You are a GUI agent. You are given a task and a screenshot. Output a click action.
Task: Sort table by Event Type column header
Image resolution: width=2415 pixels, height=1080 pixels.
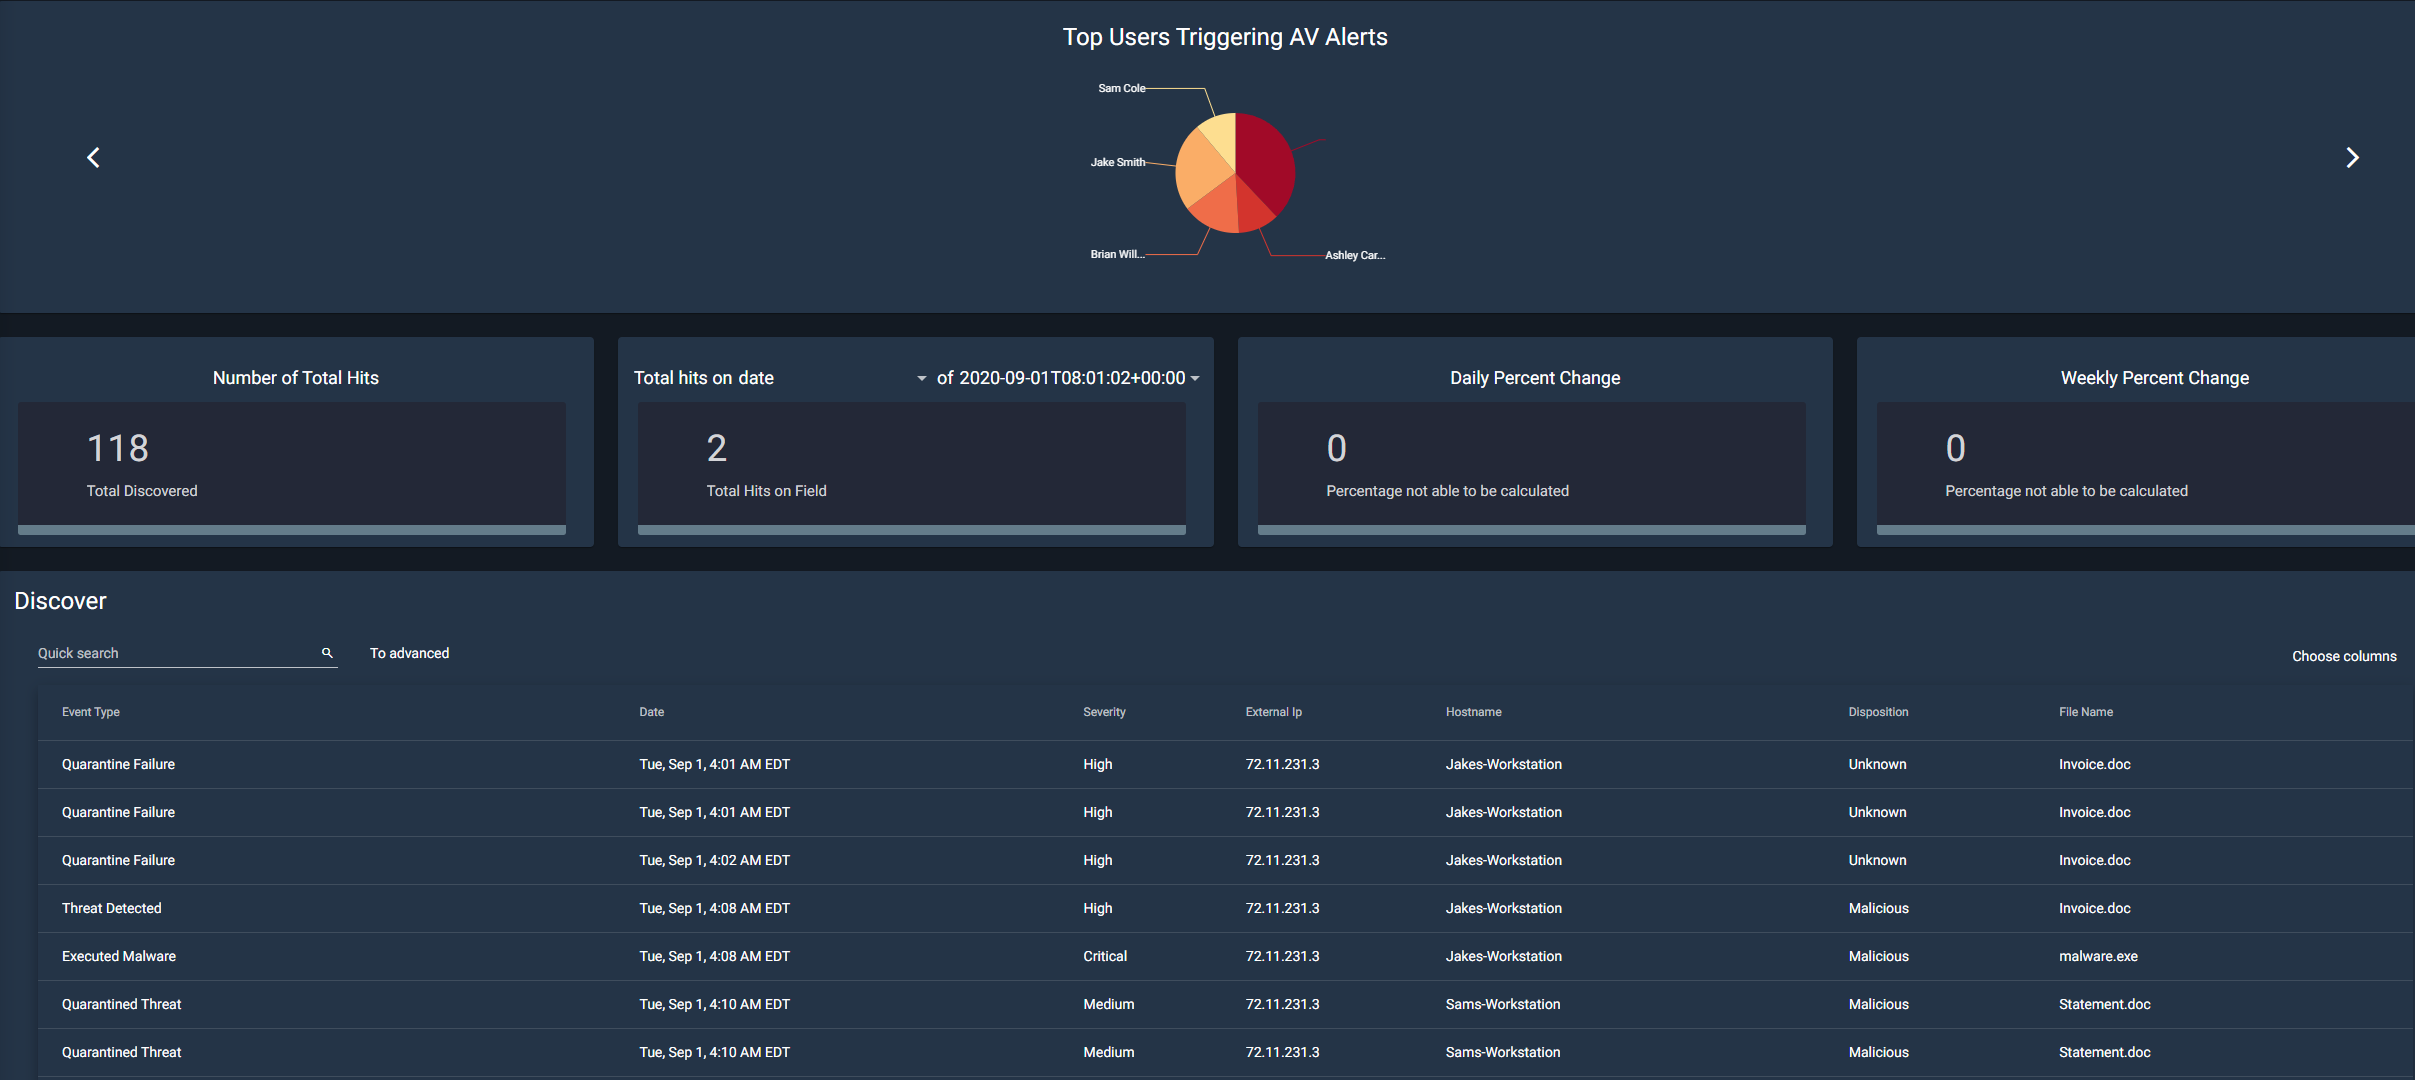click(91, 712)
